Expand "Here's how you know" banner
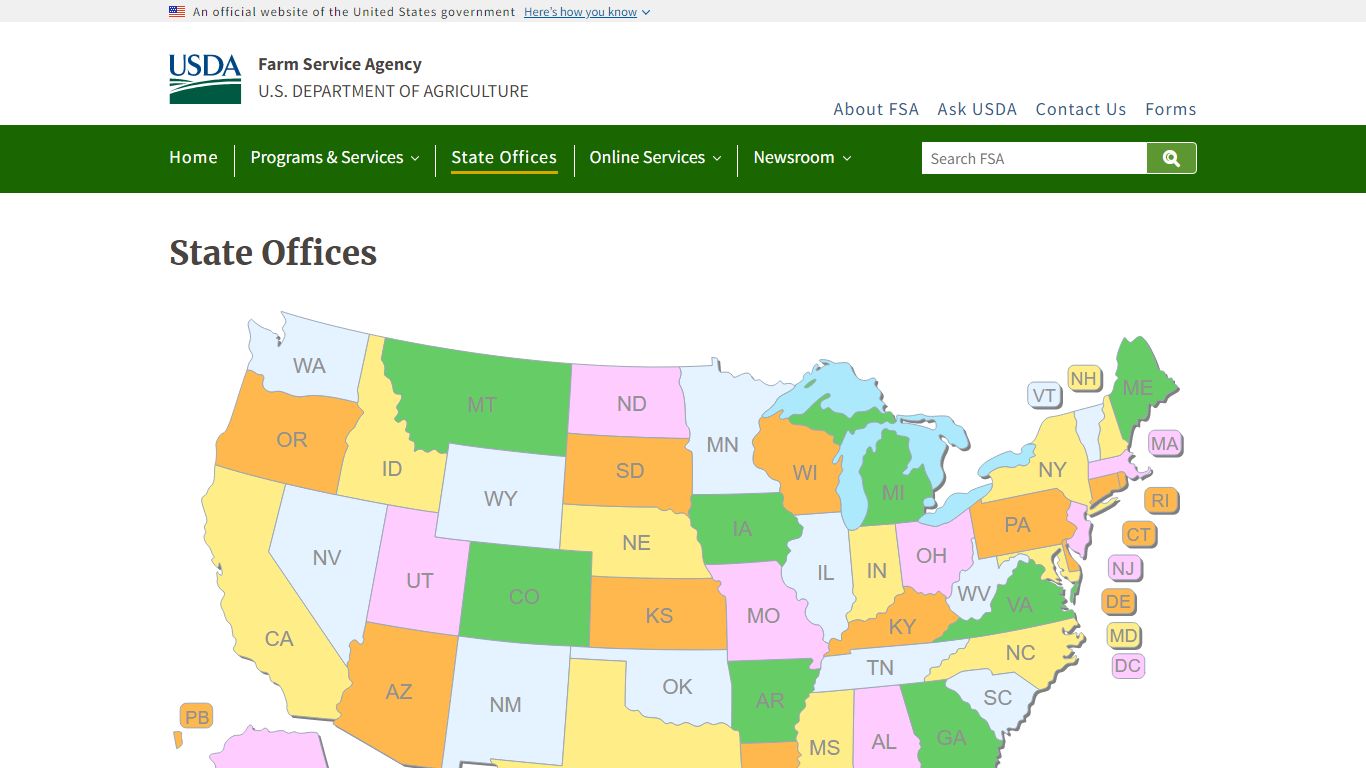 coord(587,12)
